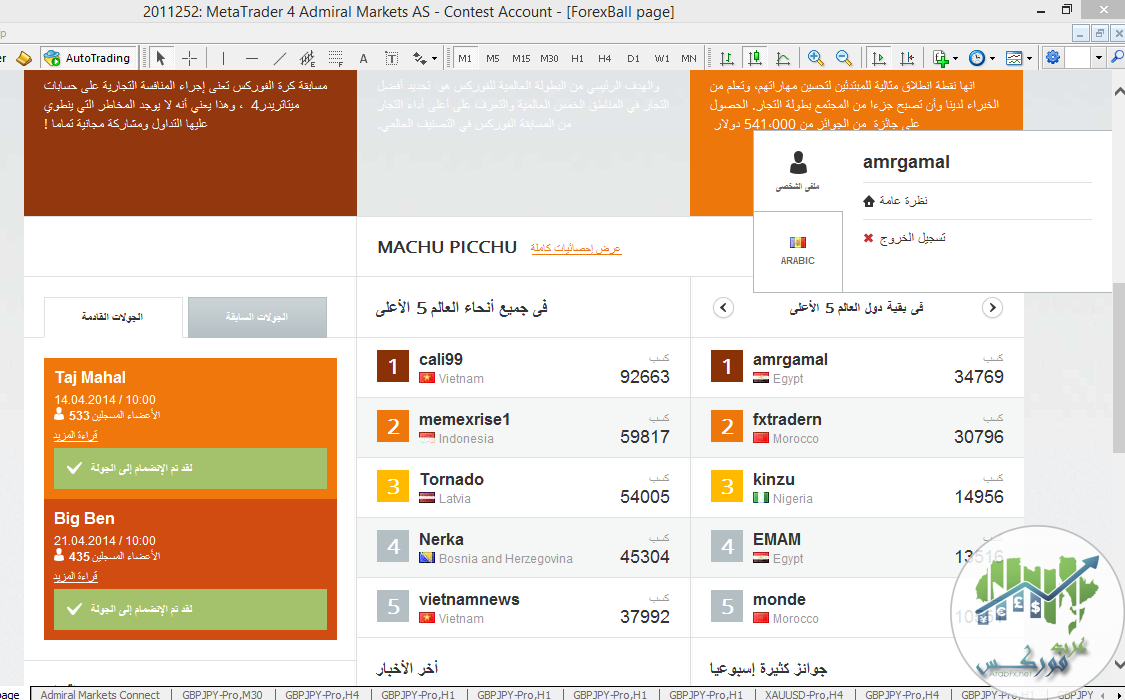Select the Crosshair tool
The height and width of the screenshot is (700, 1125).
[x=189, y=58]
